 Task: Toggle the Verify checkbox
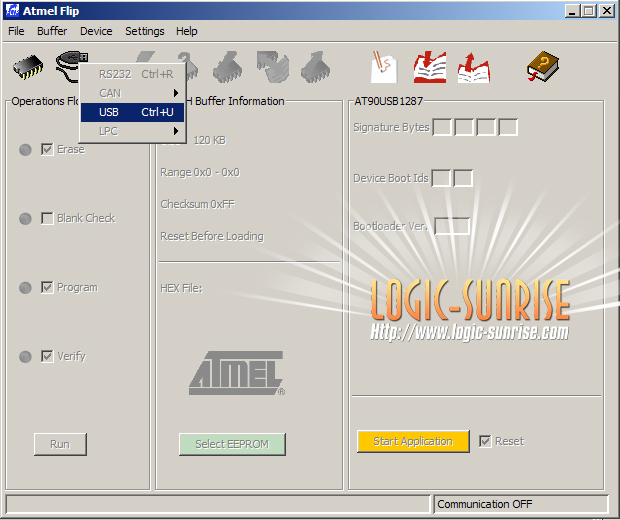[47, 356]
